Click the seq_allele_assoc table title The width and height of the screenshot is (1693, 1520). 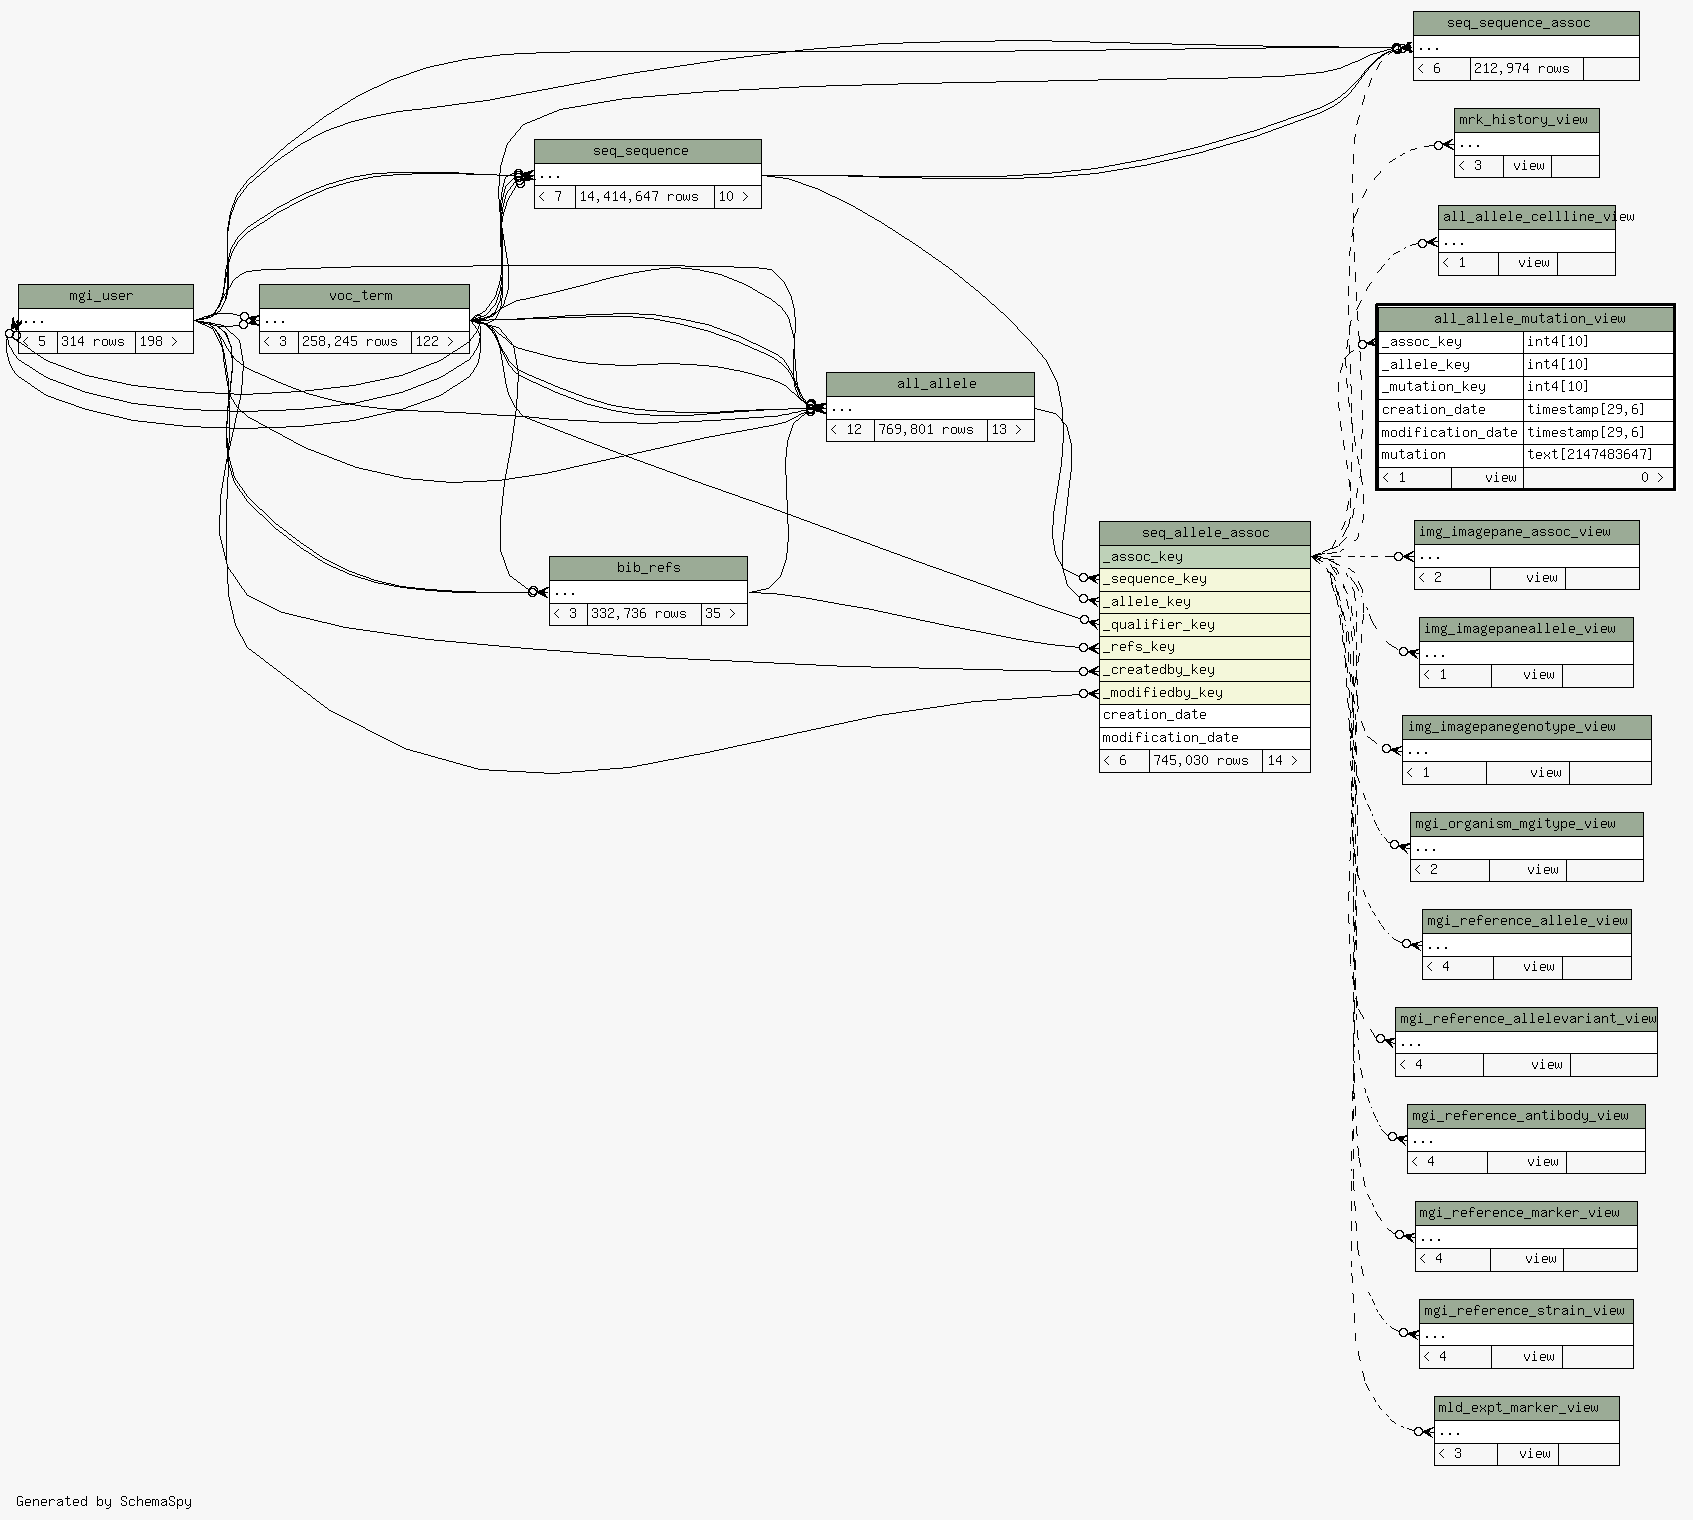(x=1205, y=533)
